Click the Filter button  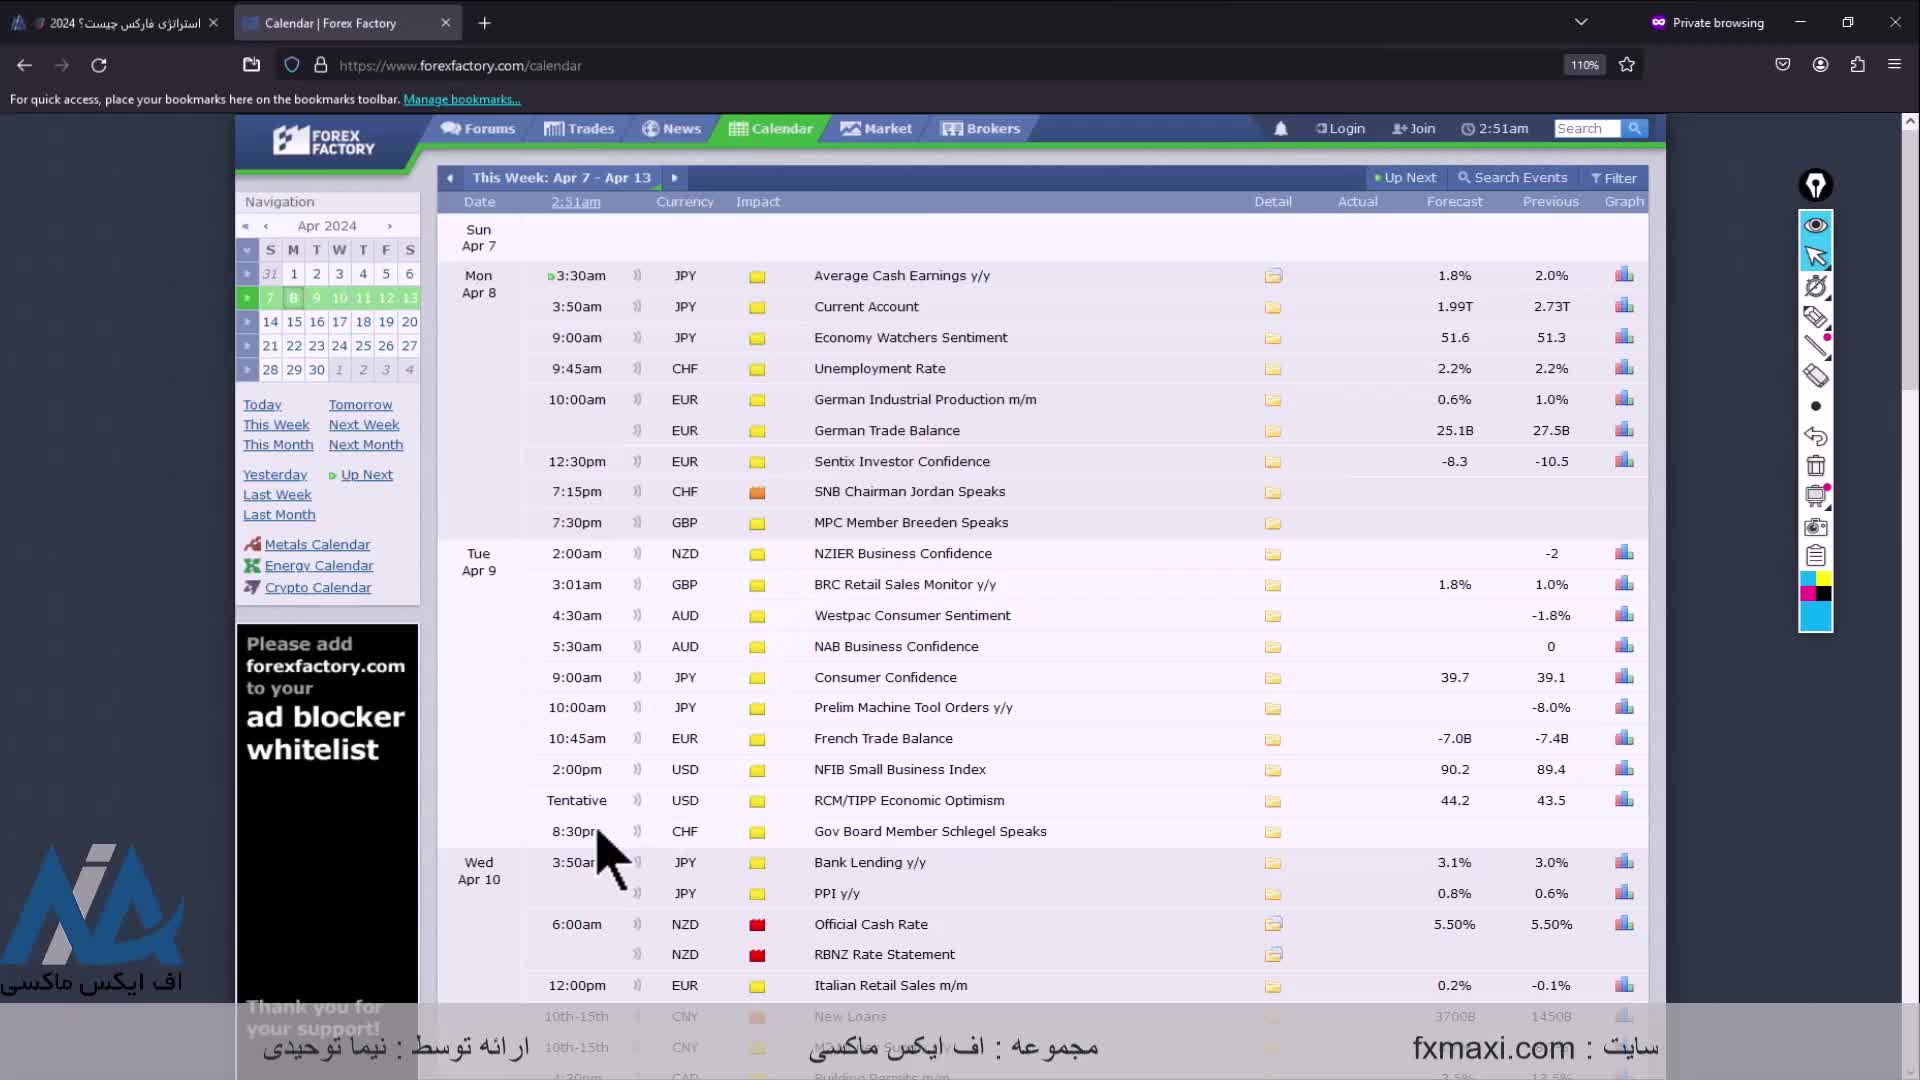coord(1613,178)
